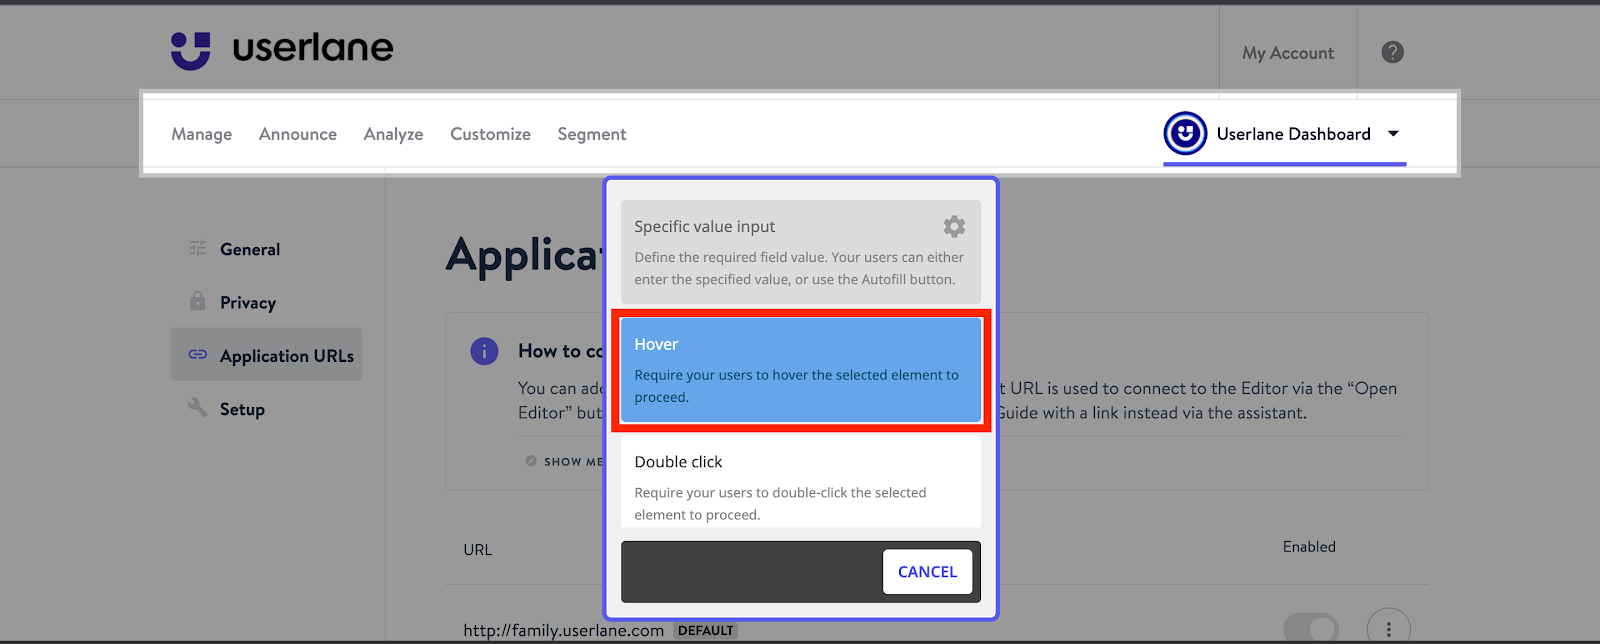This screenshot has height=644, width=1600.
Task: Click the Application URLs link icon
Action: 198,355
